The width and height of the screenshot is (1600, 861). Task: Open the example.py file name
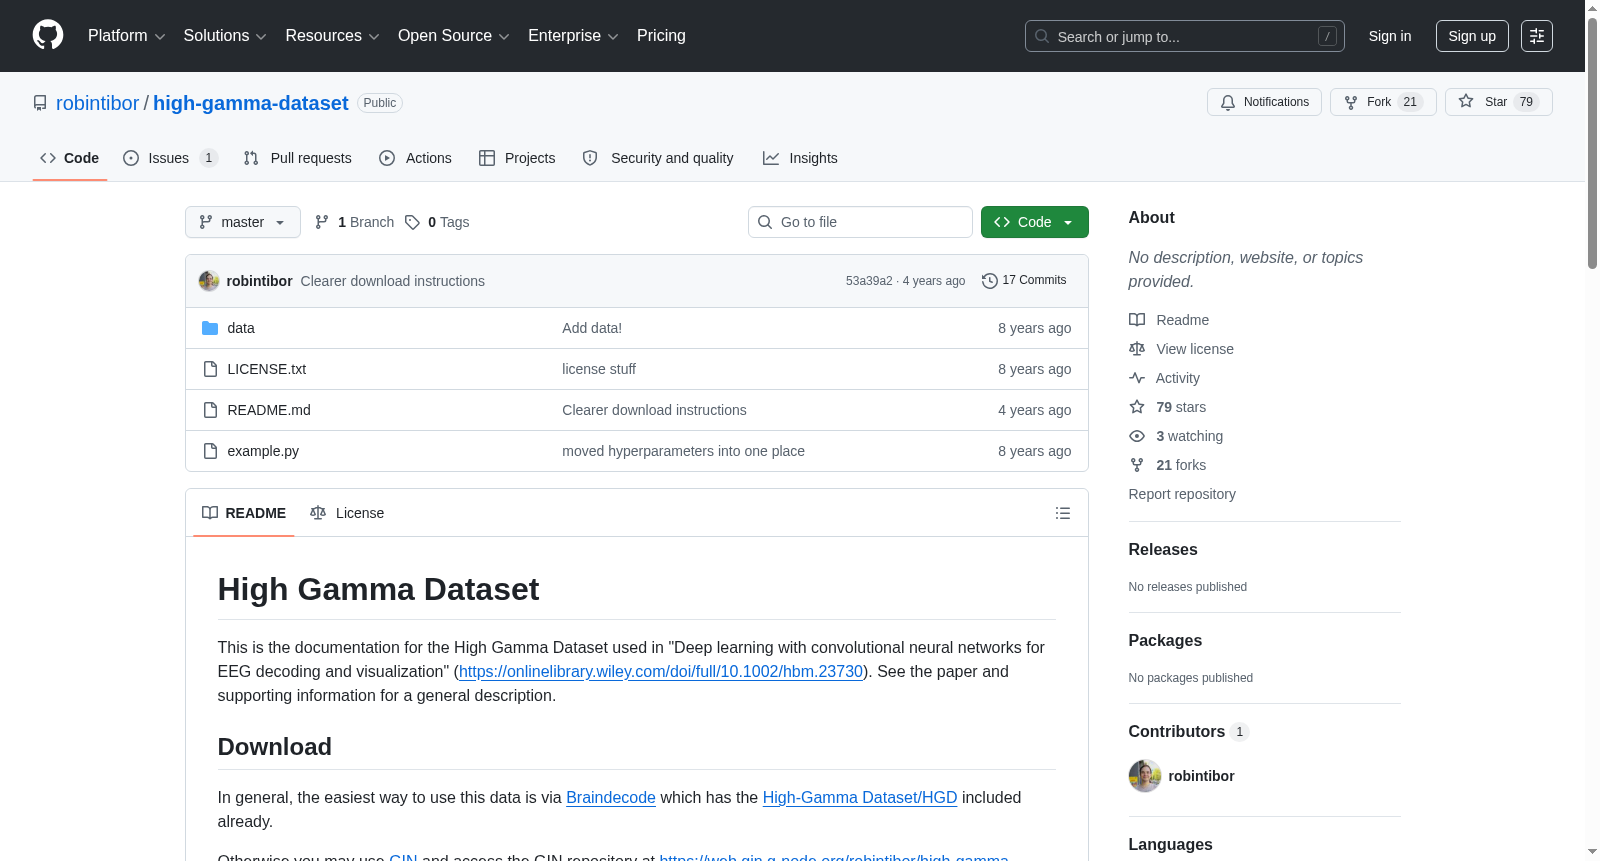coord(263,451)
